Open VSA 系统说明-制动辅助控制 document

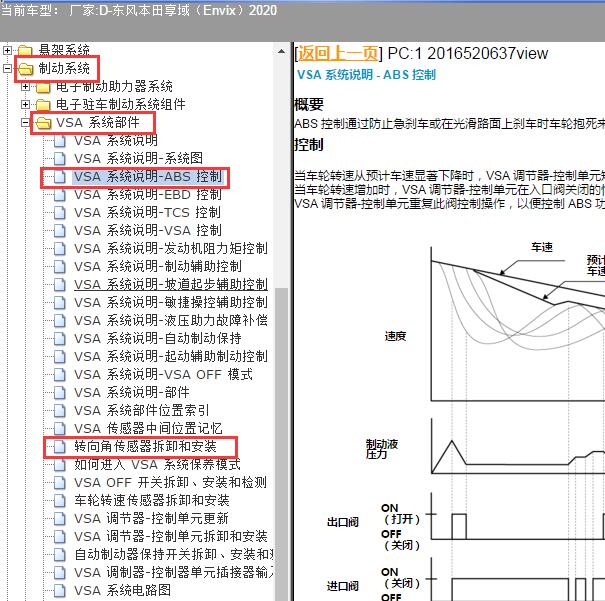(158, 267)
